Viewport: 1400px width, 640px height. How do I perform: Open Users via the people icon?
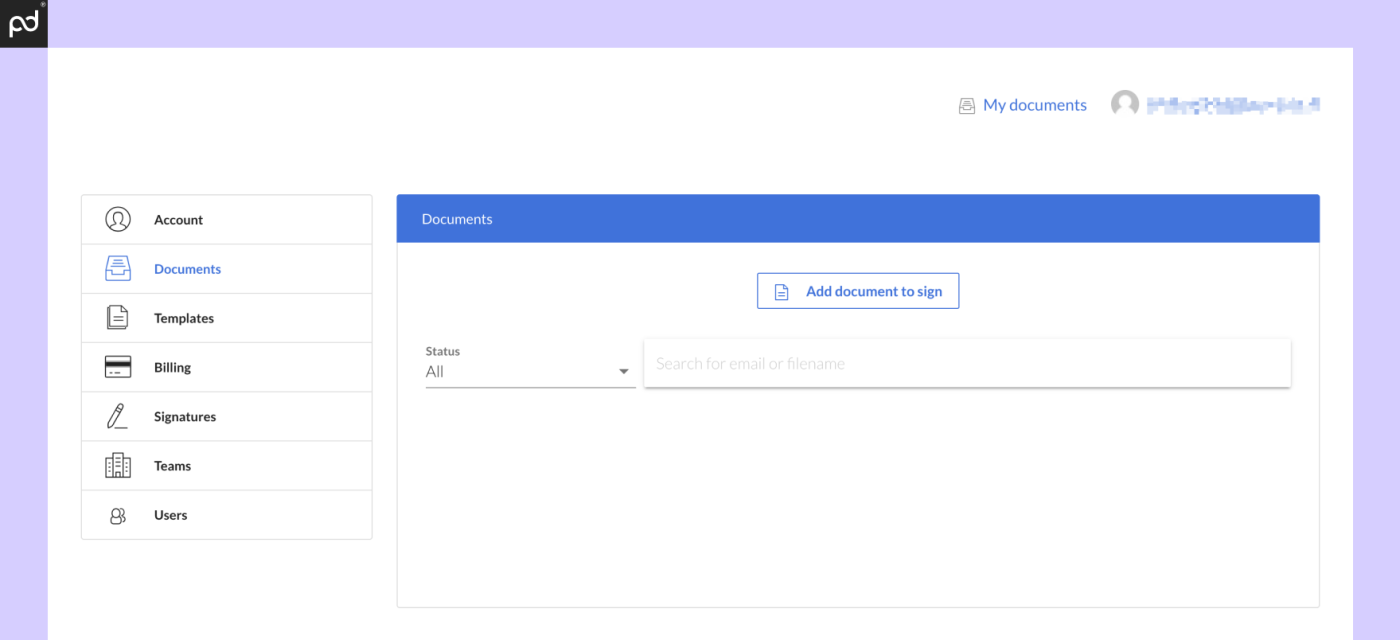[117, 514]
